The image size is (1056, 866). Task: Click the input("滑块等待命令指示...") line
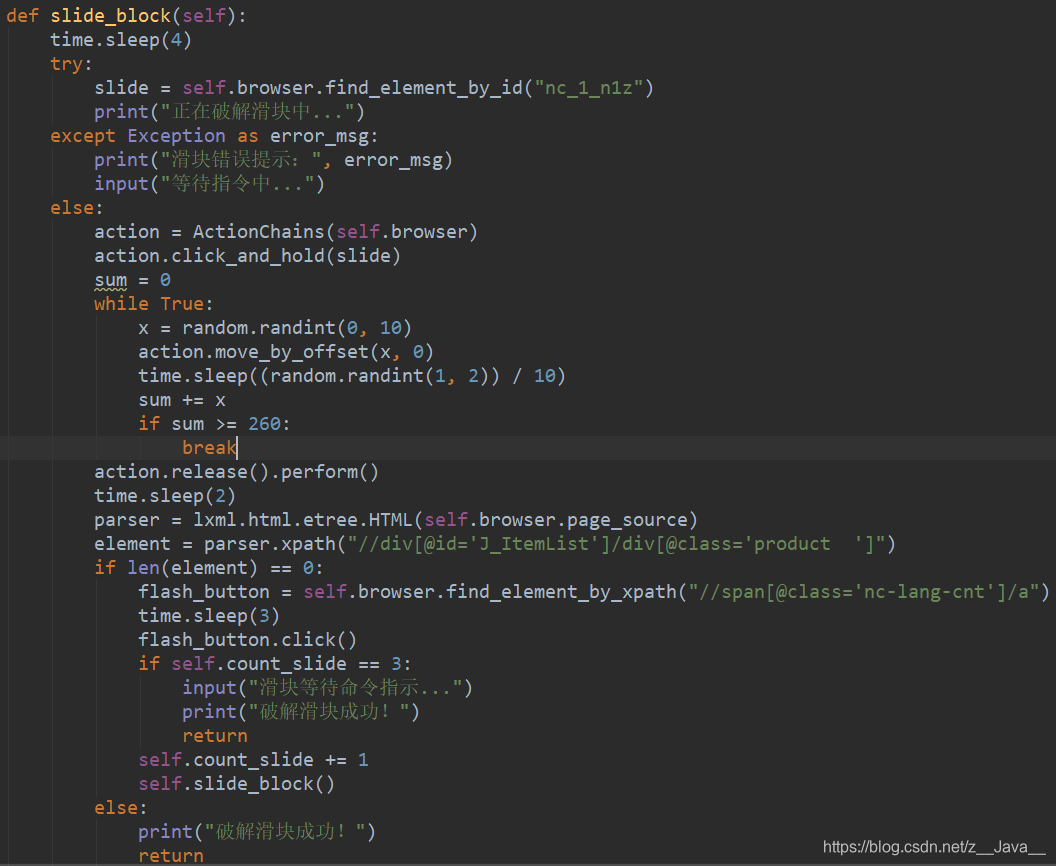pyautogui.click(x=327, y=688)
